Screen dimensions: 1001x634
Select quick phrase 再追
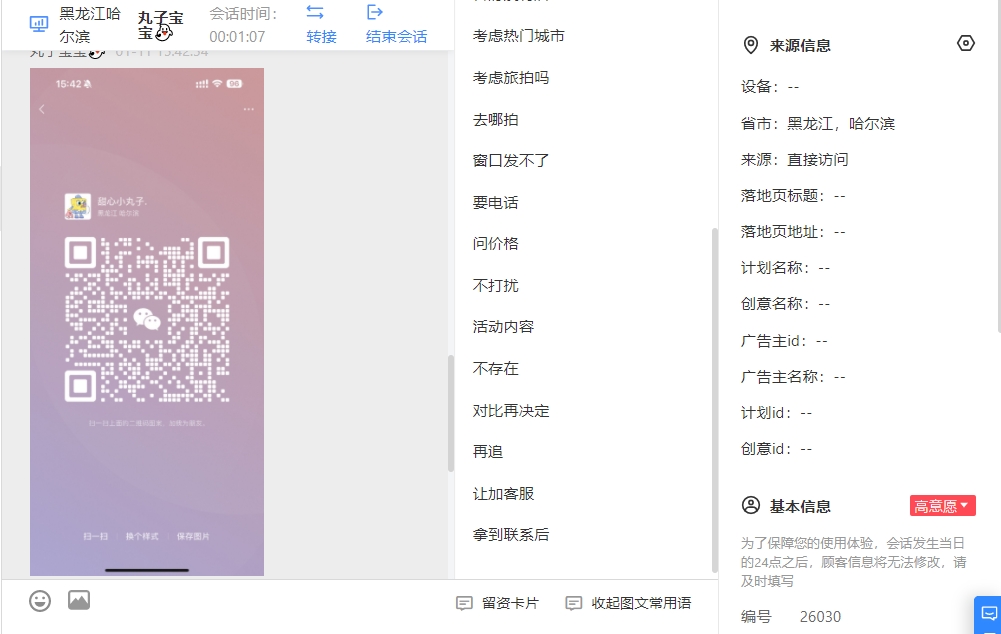(488, 452)
